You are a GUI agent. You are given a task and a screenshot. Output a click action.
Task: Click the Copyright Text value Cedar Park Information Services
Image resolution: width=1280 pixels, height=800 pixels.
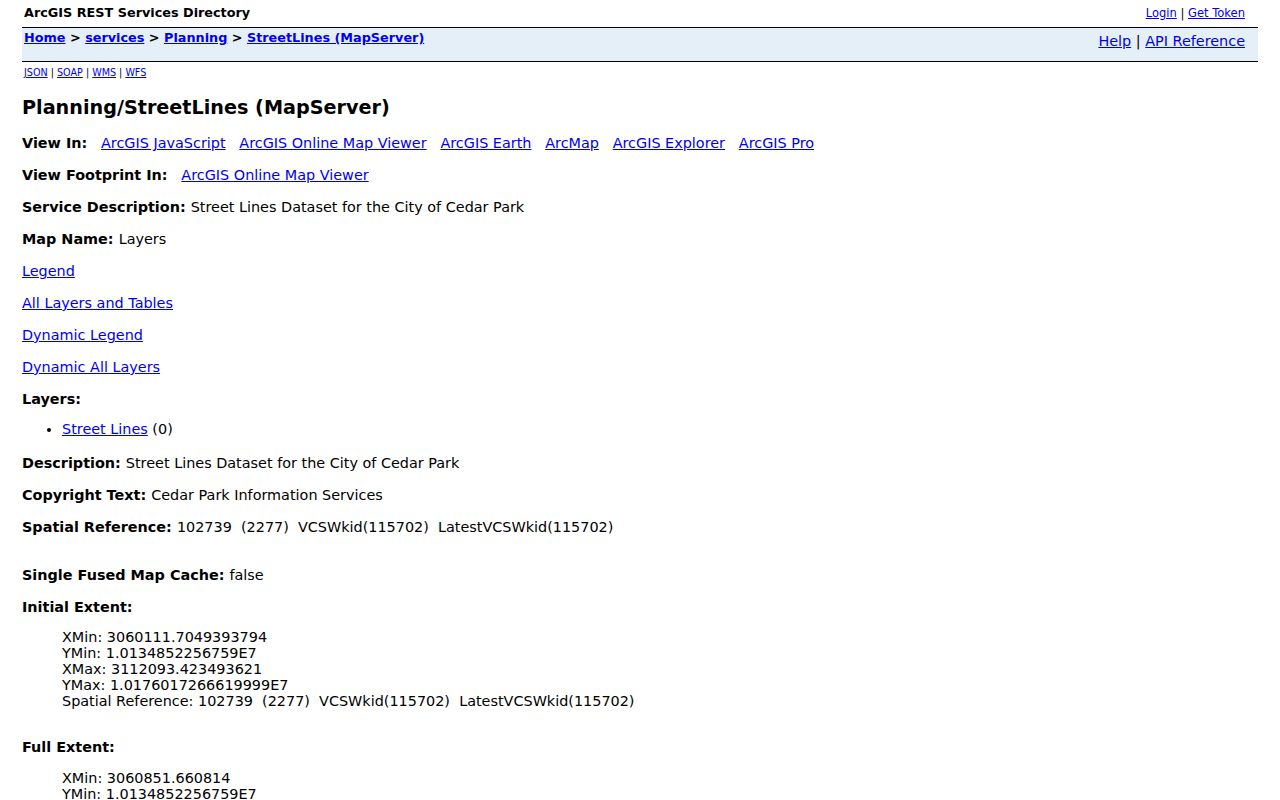267,495
